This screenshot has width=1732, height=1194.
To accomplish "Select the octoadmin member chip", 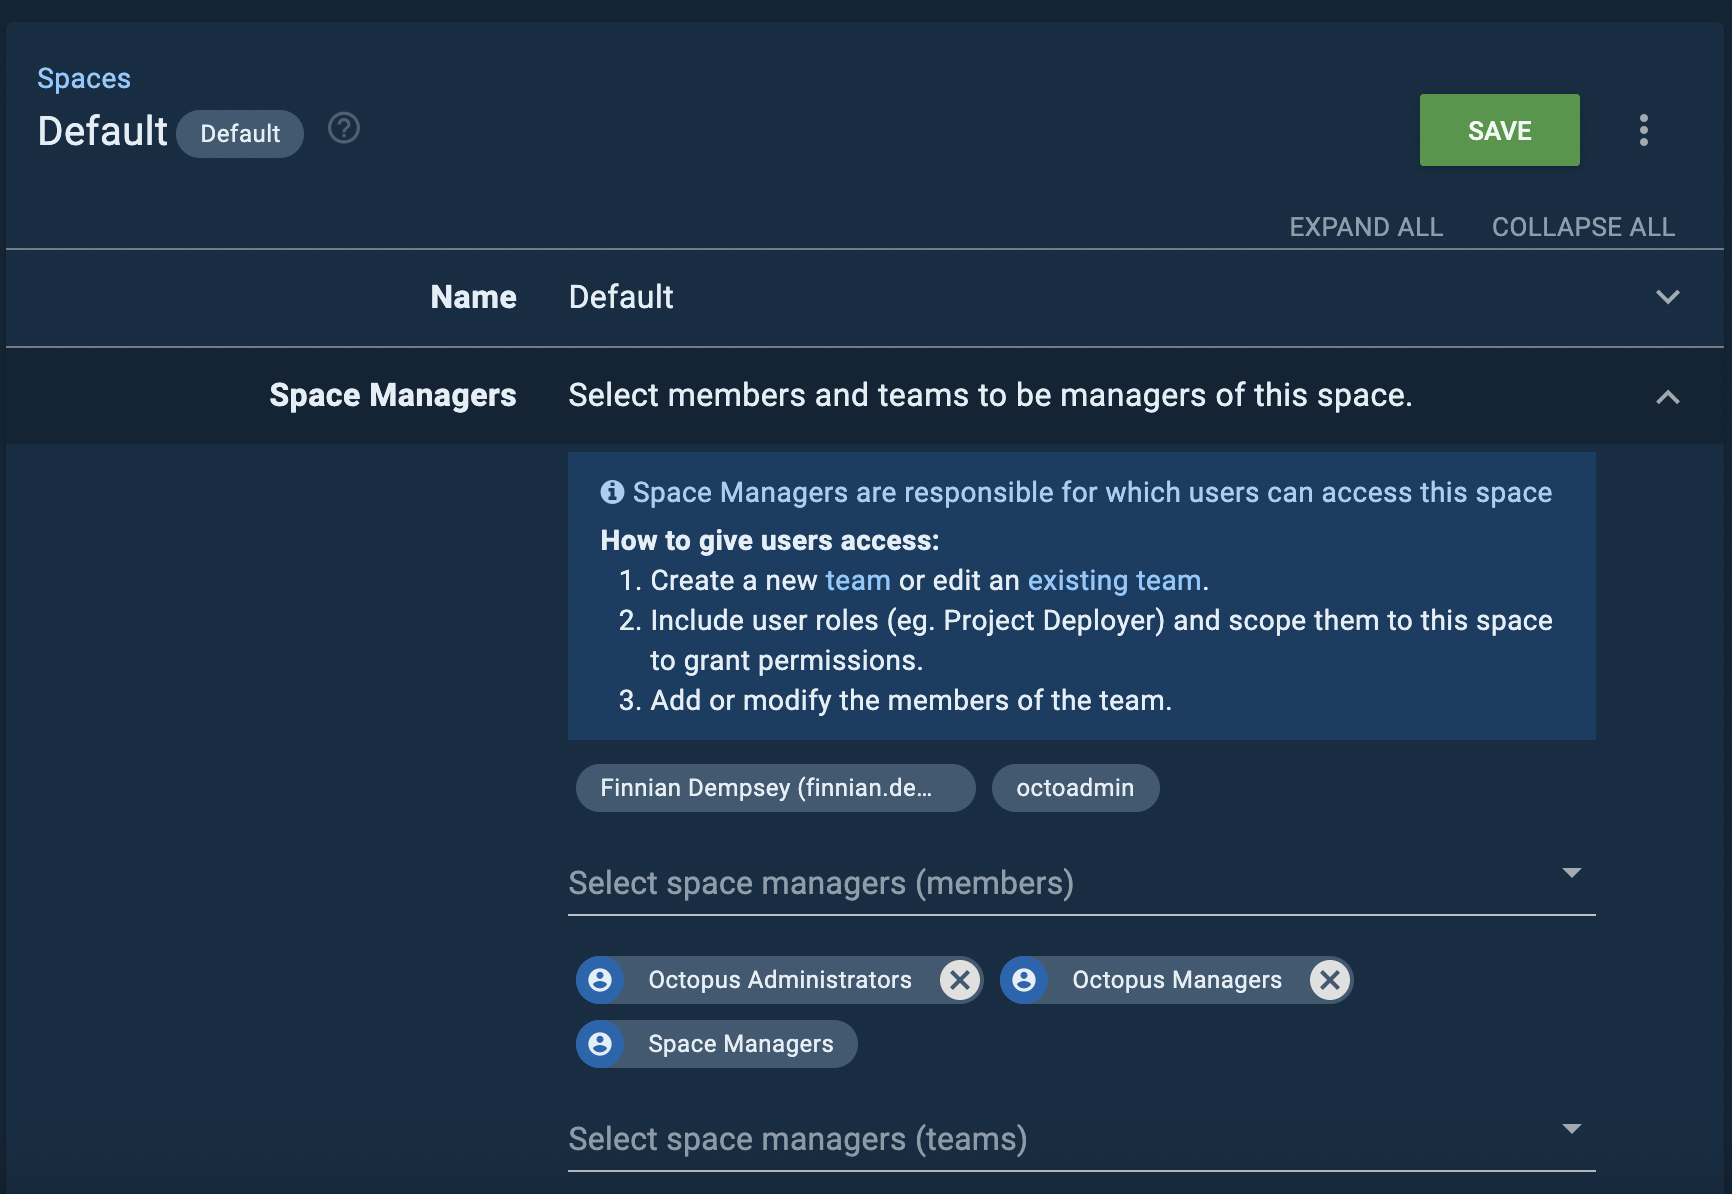I will coord(1075,787).
